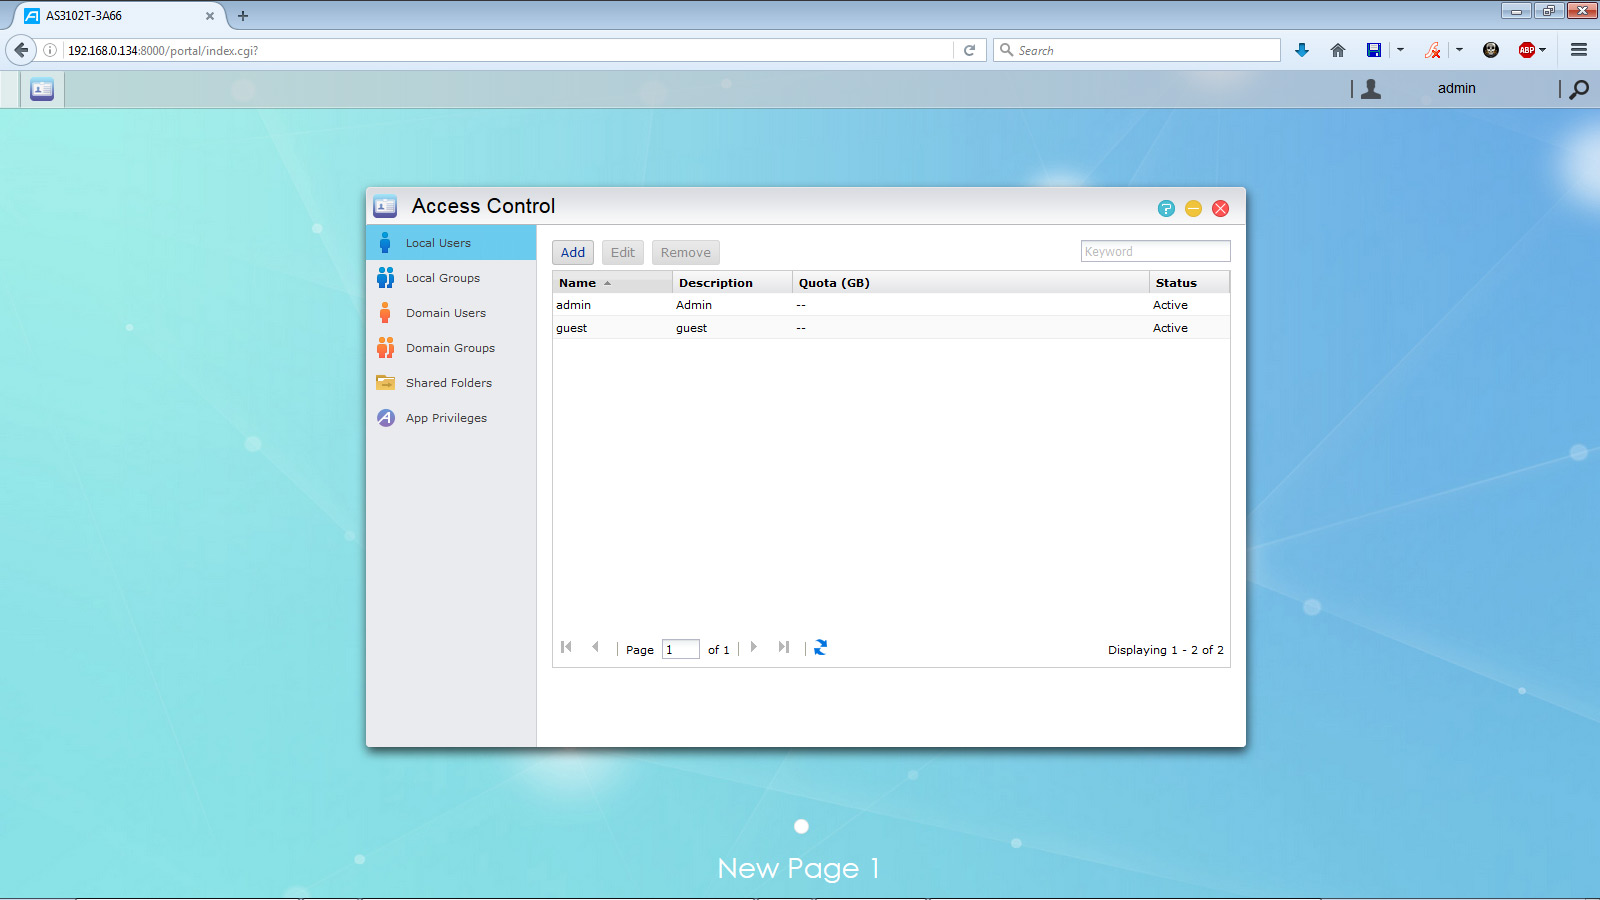This screenshot has width=1600, height=900.
Task: Expand dropdown next to the red pen icon
Action: (1459, 50)
